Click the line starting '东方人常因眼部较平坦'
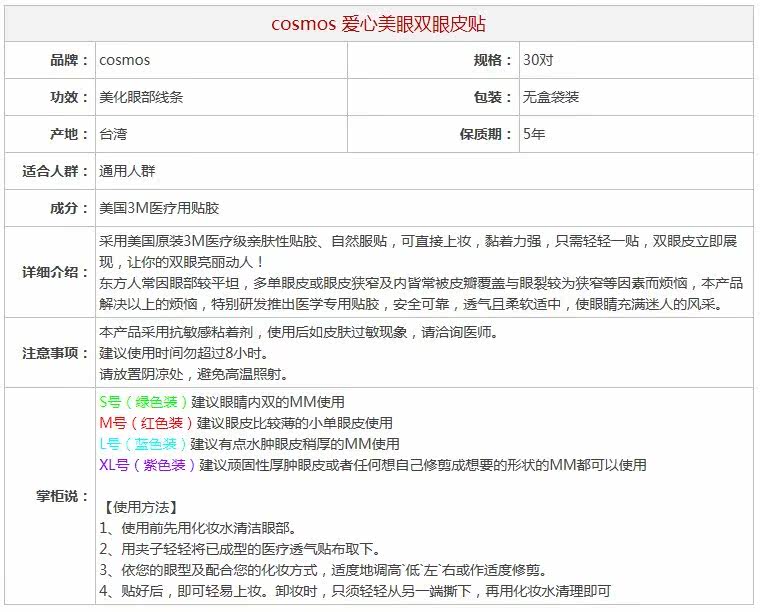760x612 pixels. [x=421, y=283]
